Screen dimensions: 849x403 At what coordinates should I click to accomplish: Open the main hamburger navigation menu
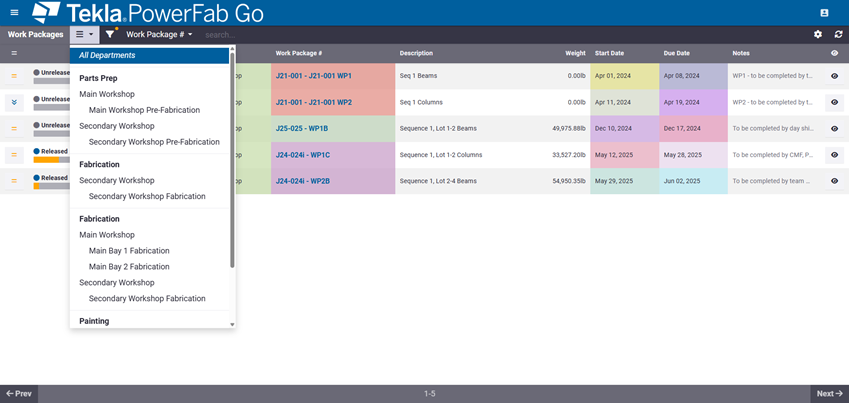(15, 12)
